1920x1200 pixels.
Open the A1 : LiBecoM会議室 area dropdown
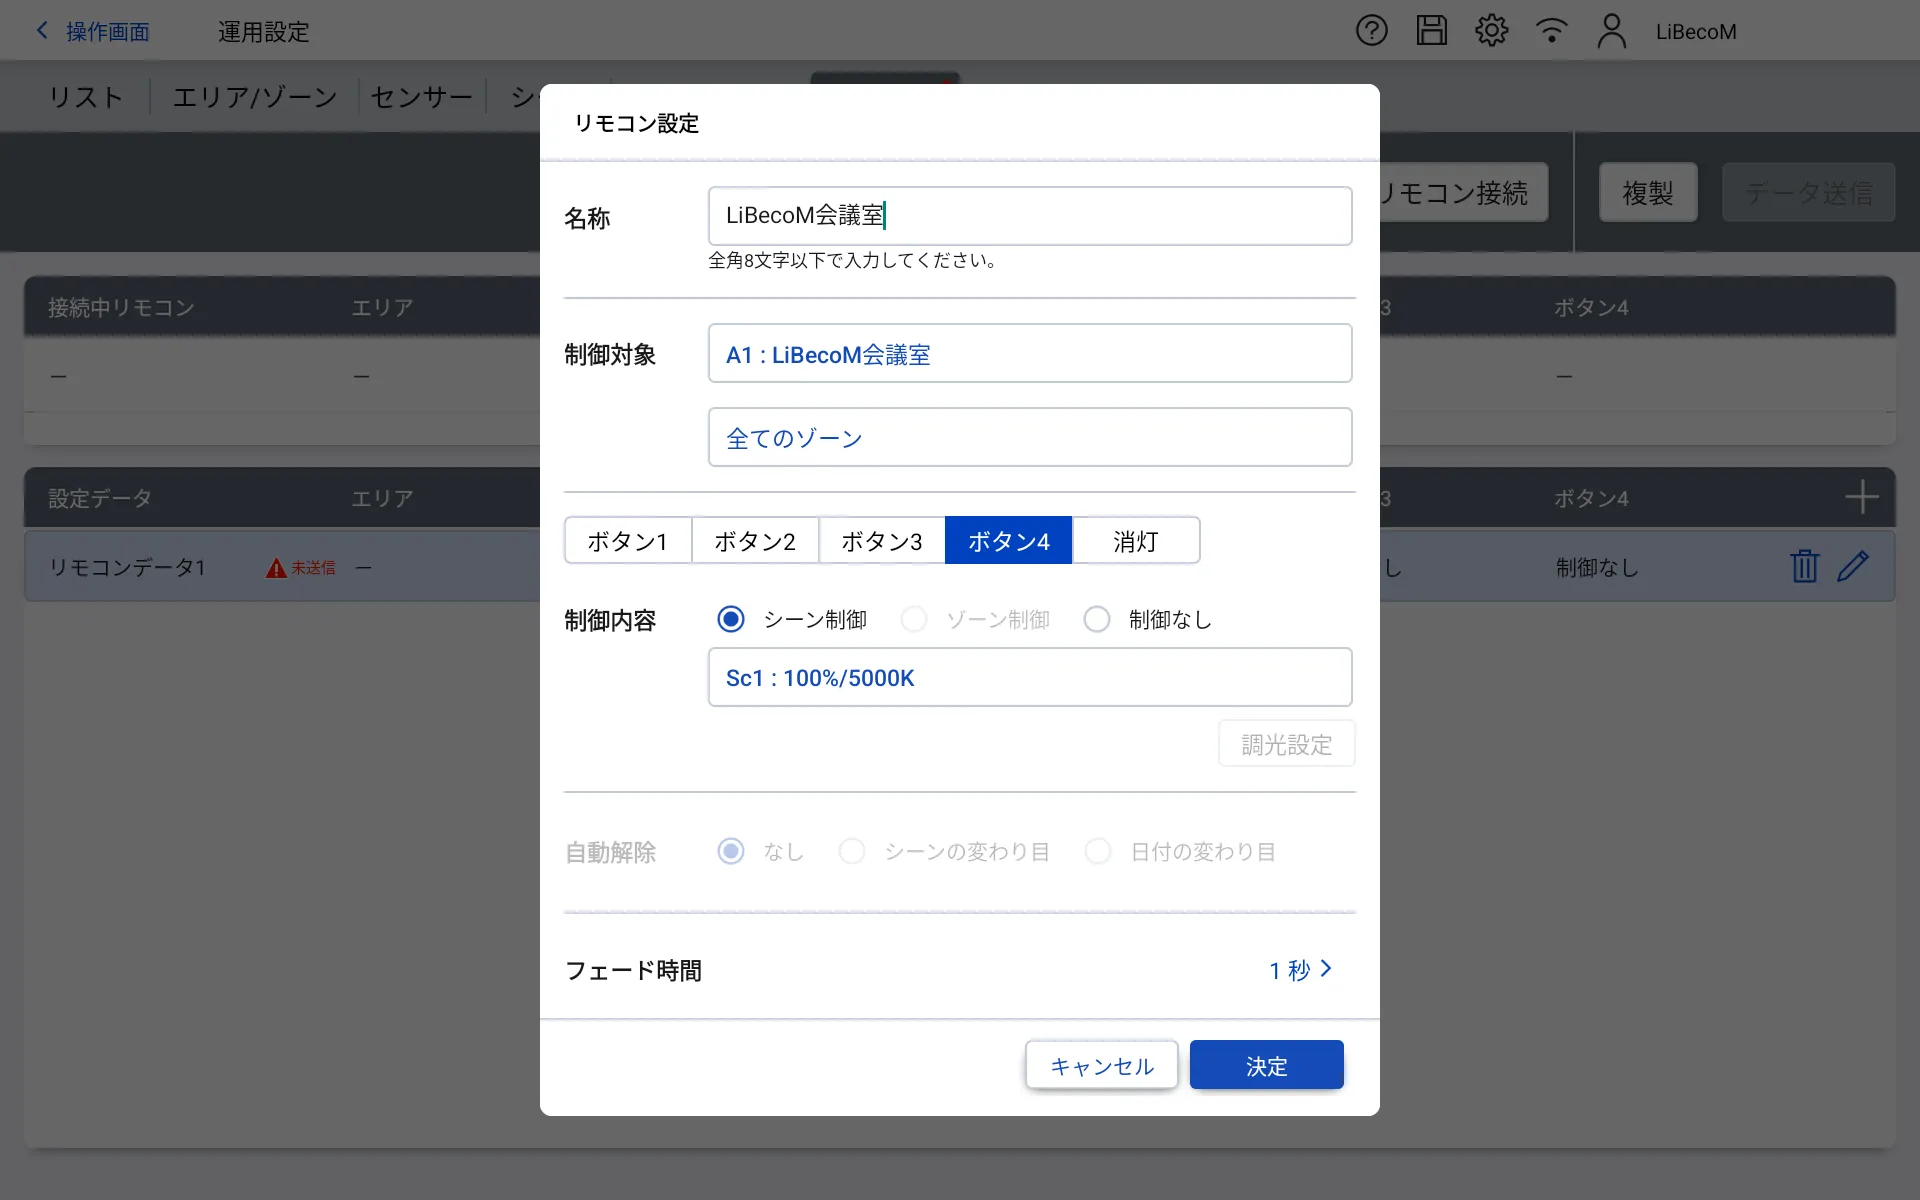(x=1029, y=354)
